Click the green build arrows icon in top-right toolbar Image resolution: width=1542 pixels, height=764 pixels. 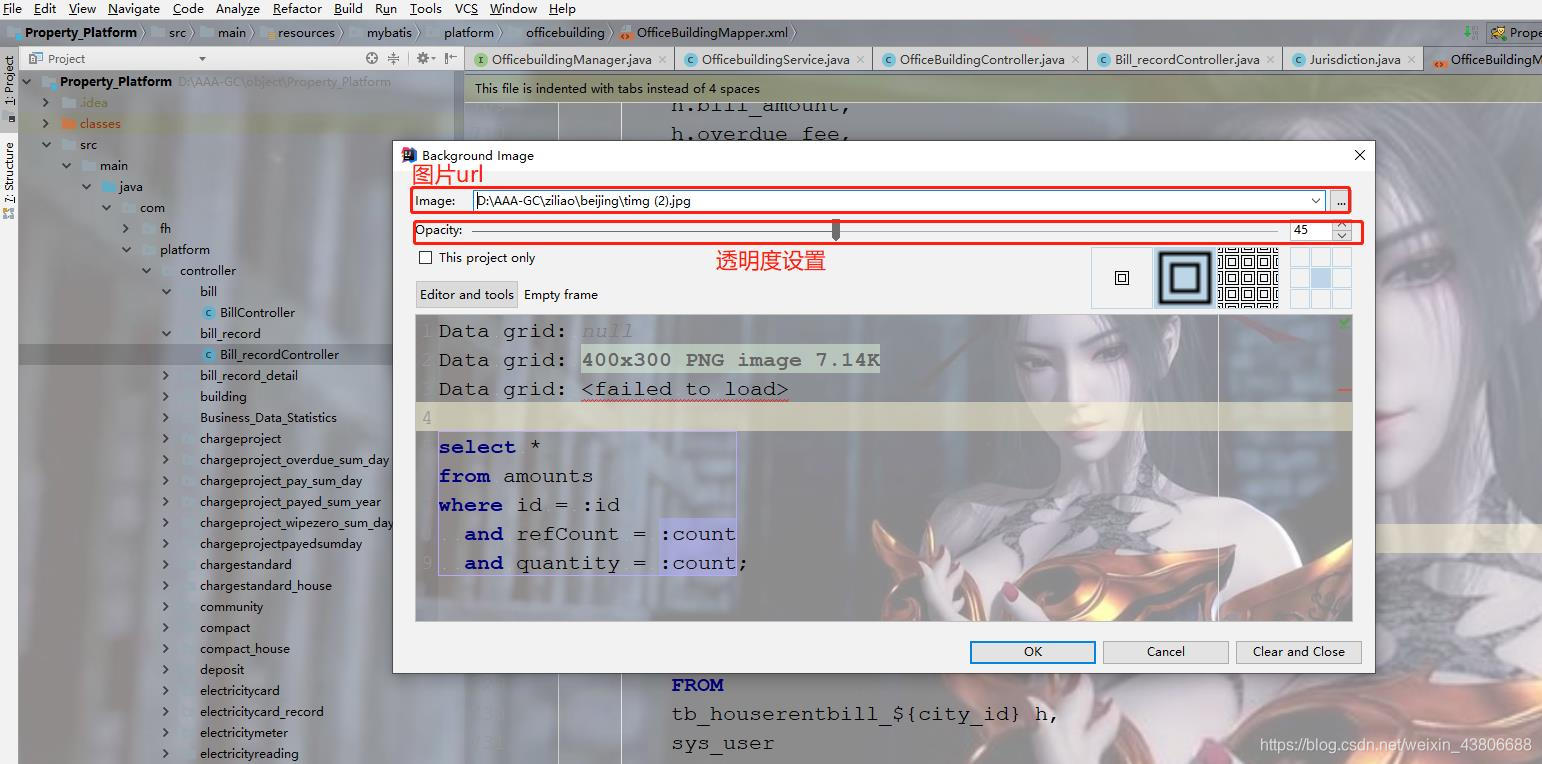[1470, 33]
